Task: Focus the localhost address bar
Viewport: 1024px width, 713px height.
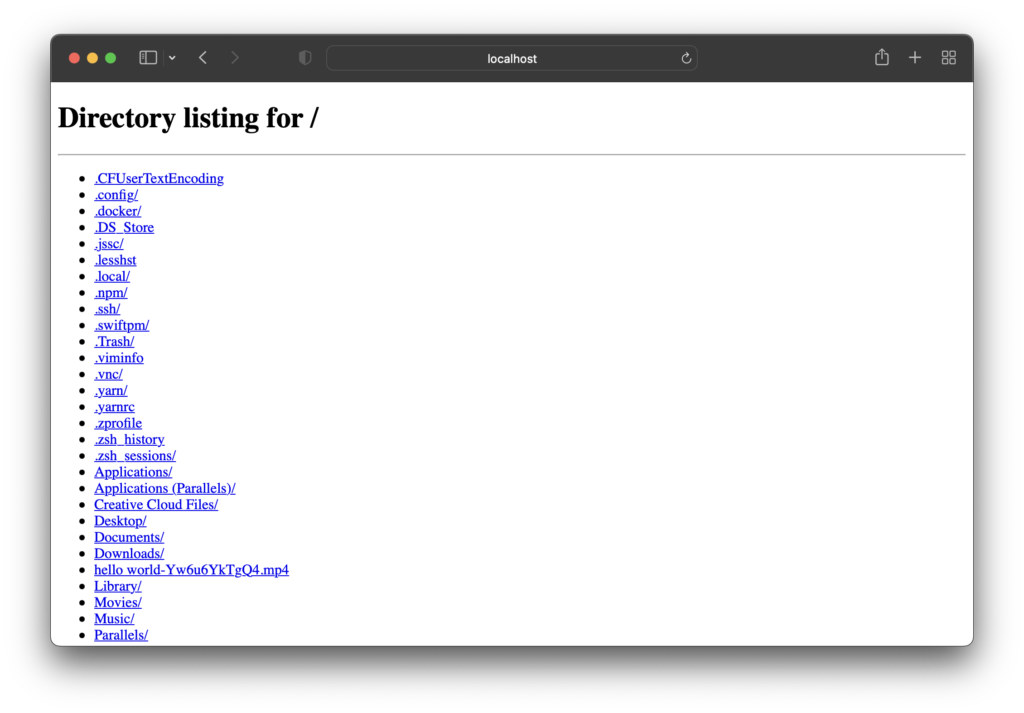Action: 511,58
